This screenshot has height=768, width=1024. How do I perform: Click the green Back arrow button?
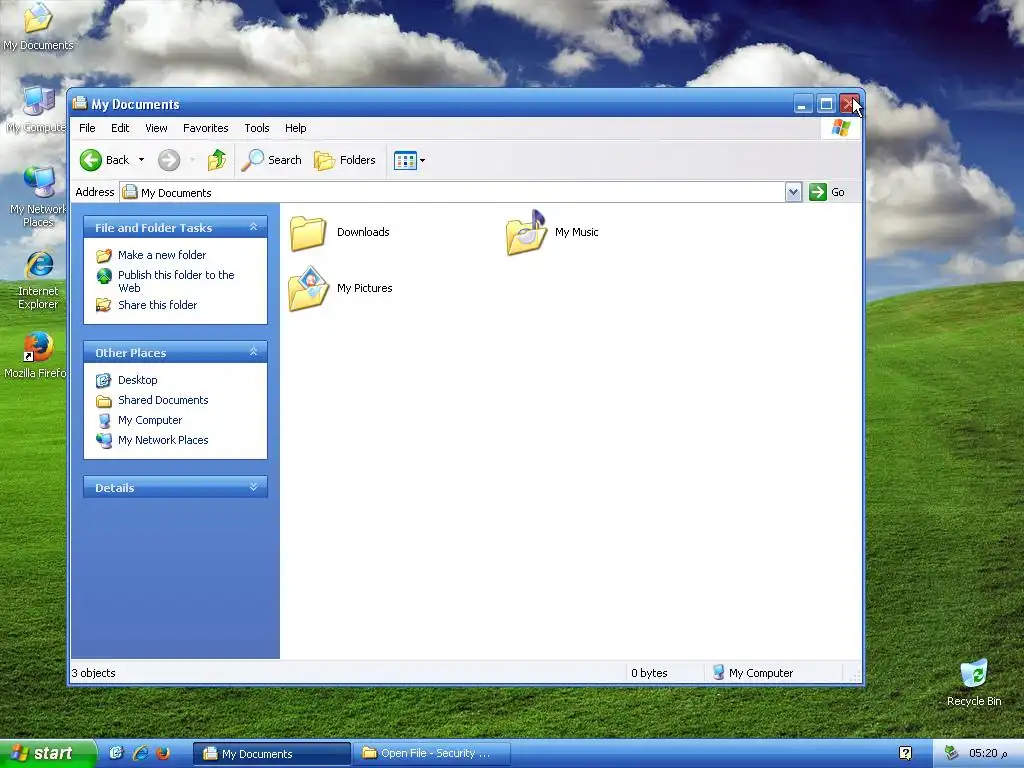(91, 160)
